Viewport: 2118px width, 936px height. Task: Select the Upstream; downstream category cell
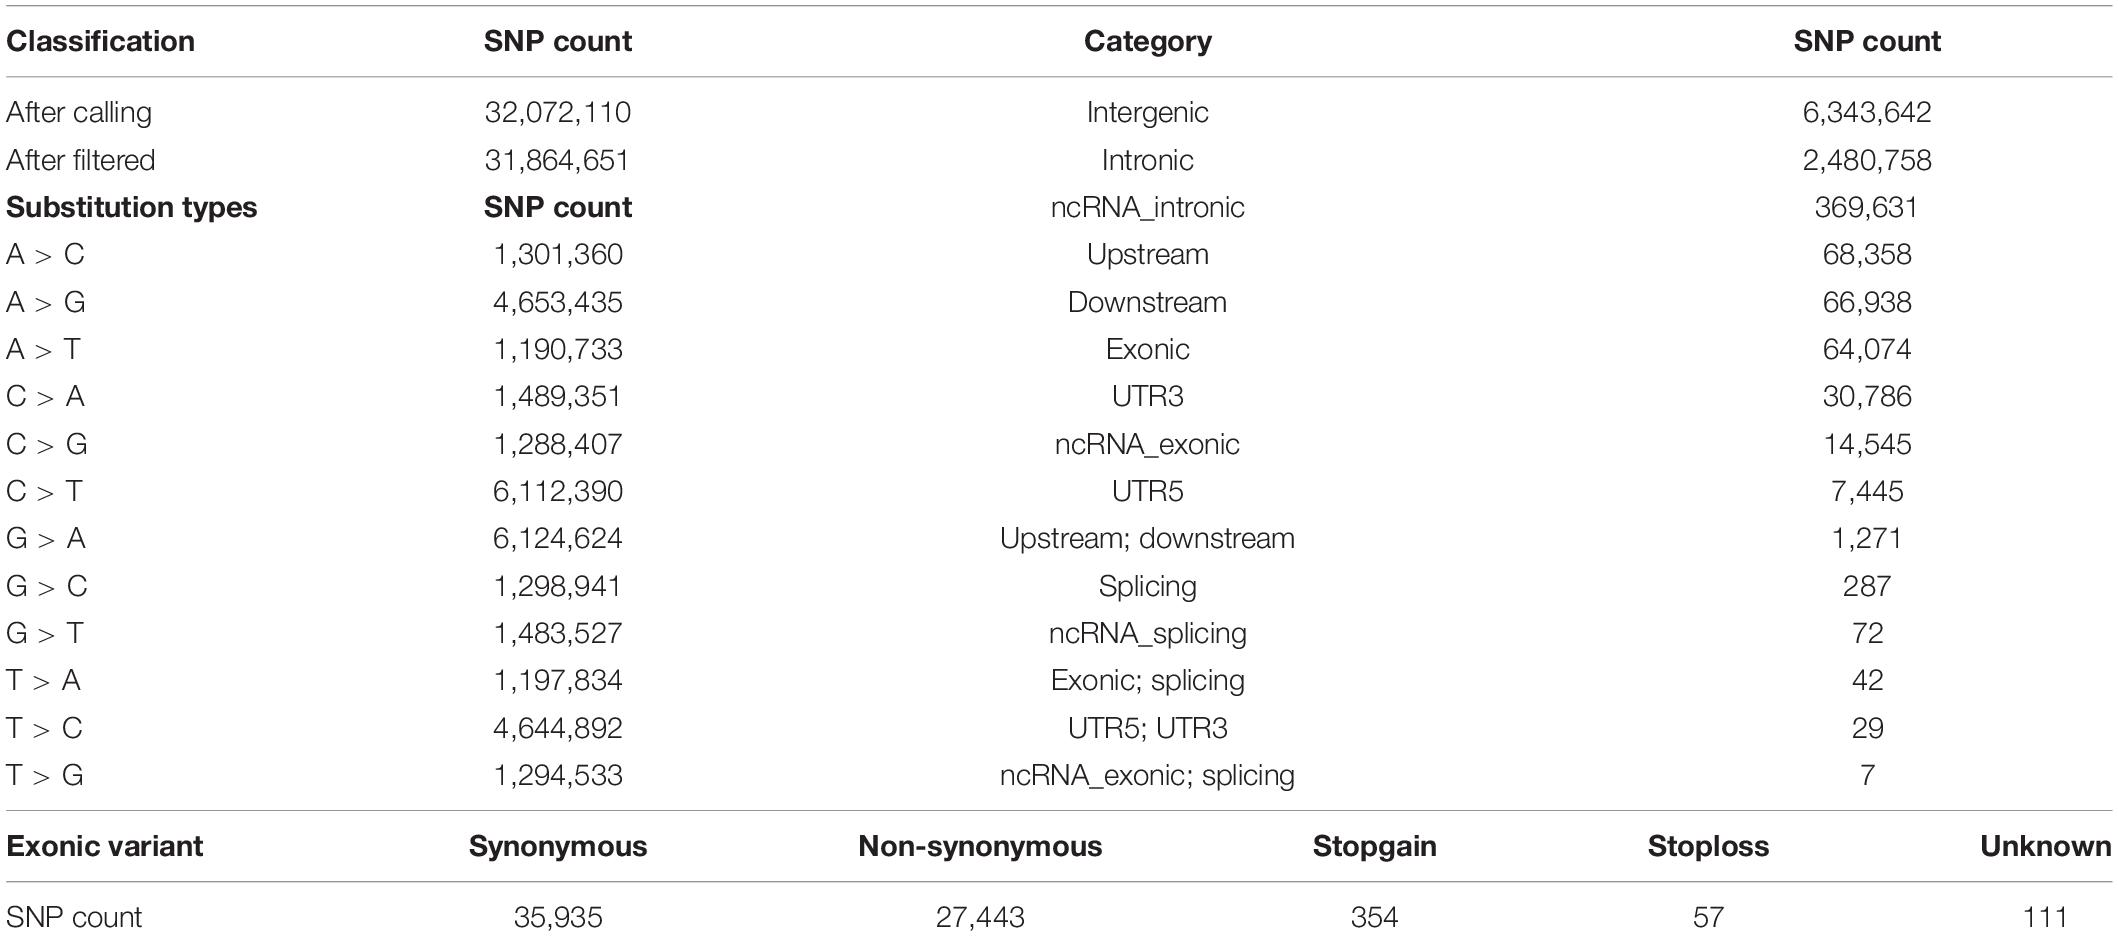pyautogui.click(x=1147, y=538)
